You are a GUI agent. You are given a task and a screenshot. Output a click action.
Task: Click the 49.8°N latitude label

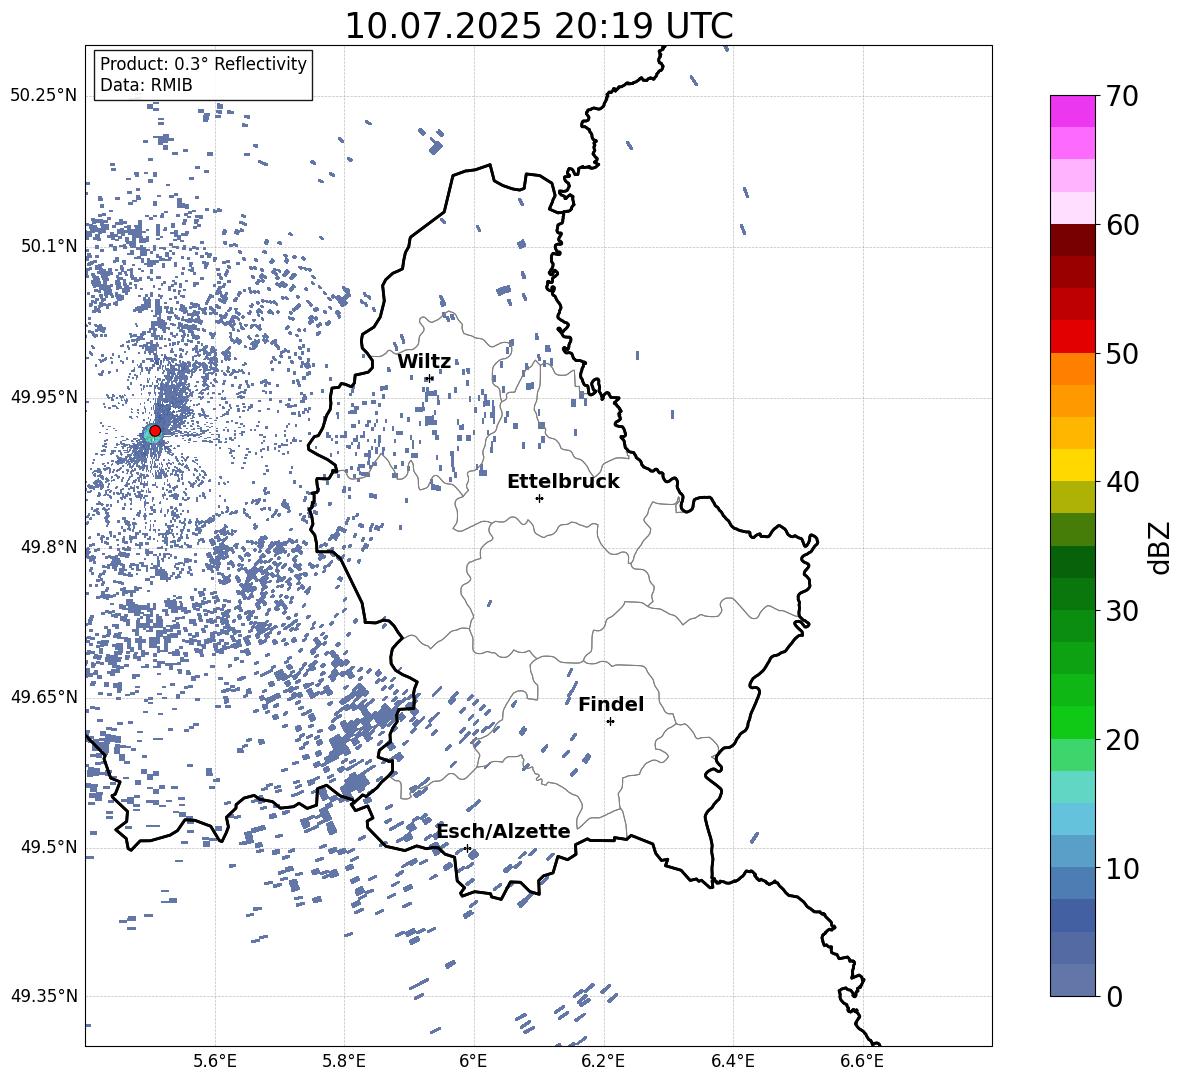point(50,547)
